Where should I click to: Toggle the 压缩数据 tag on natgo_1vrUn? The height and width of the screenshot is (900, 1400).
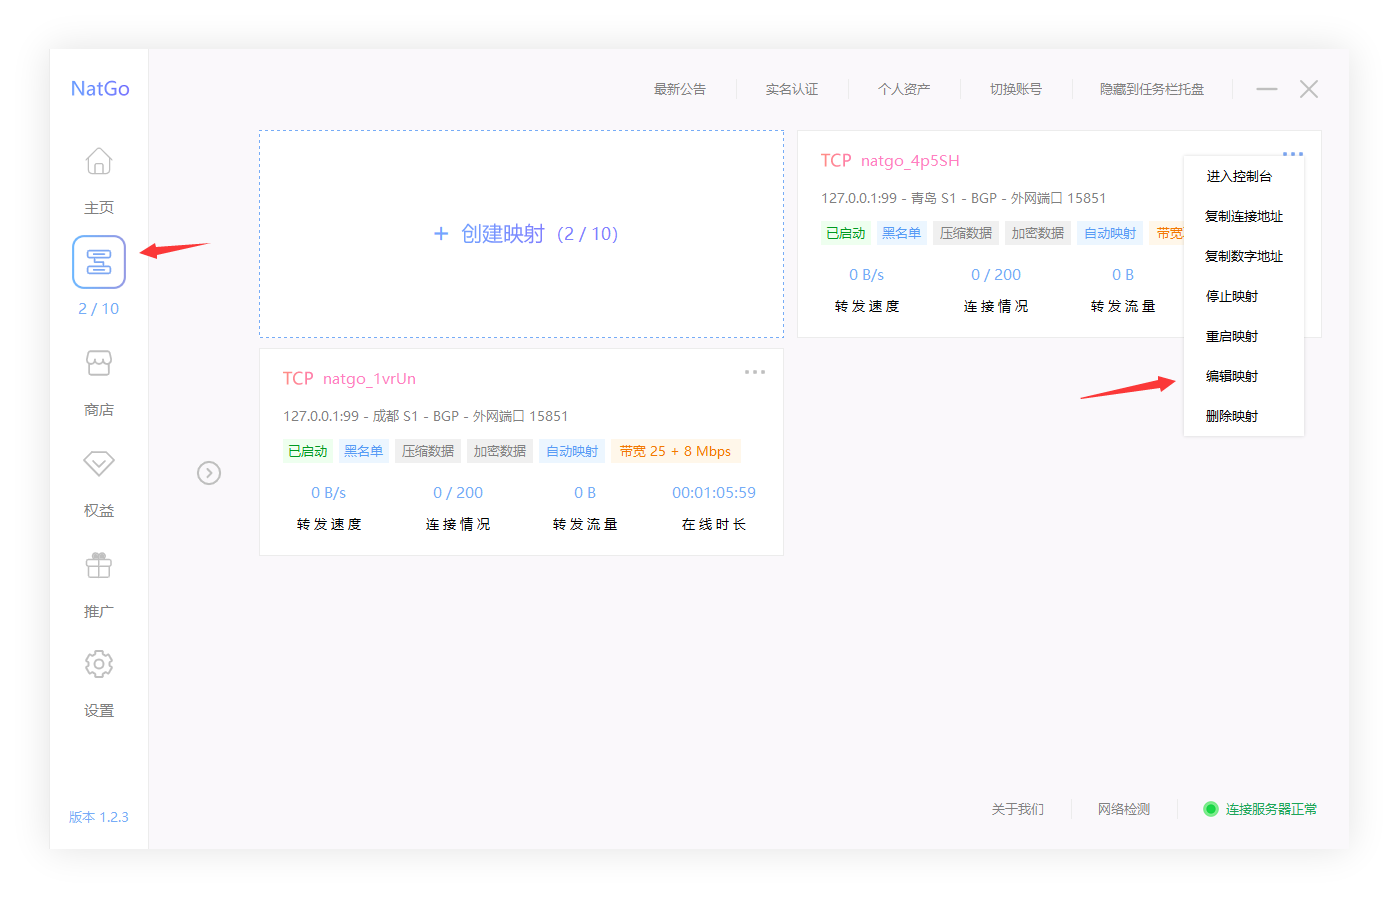coord(428,451)
